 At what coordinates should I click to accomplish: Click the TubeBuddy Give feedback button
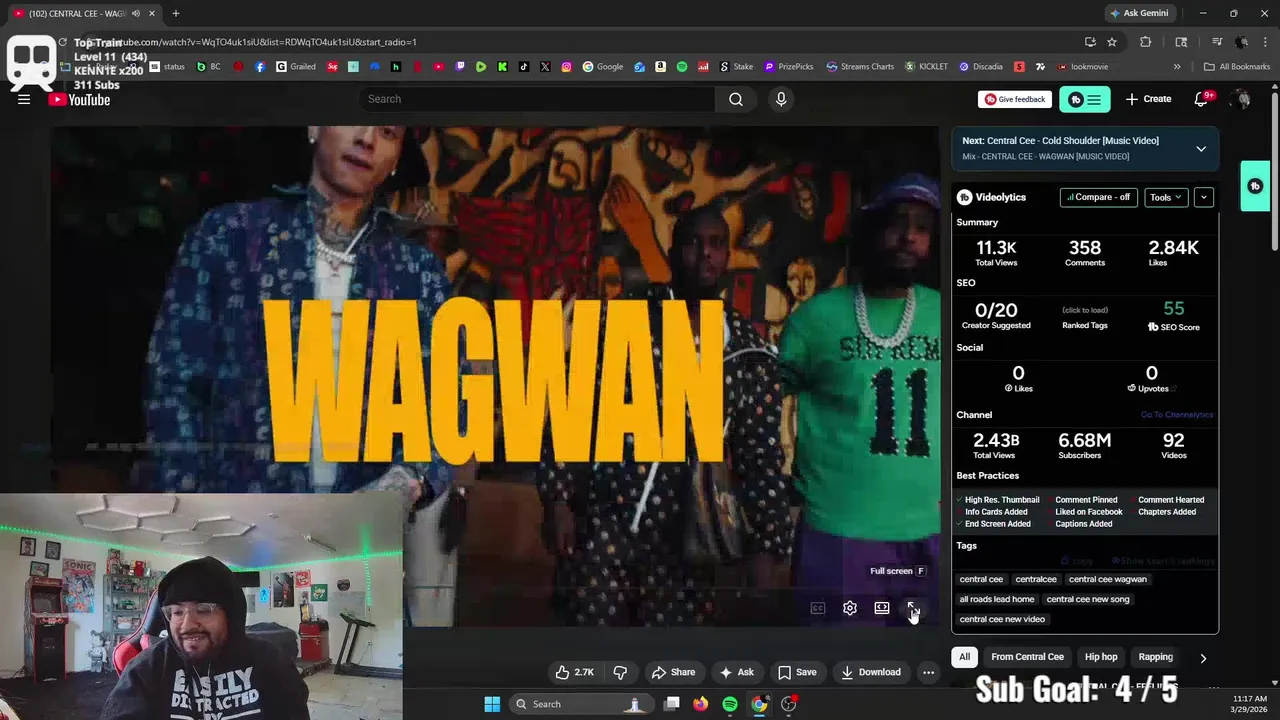(x=1014, y=99)
